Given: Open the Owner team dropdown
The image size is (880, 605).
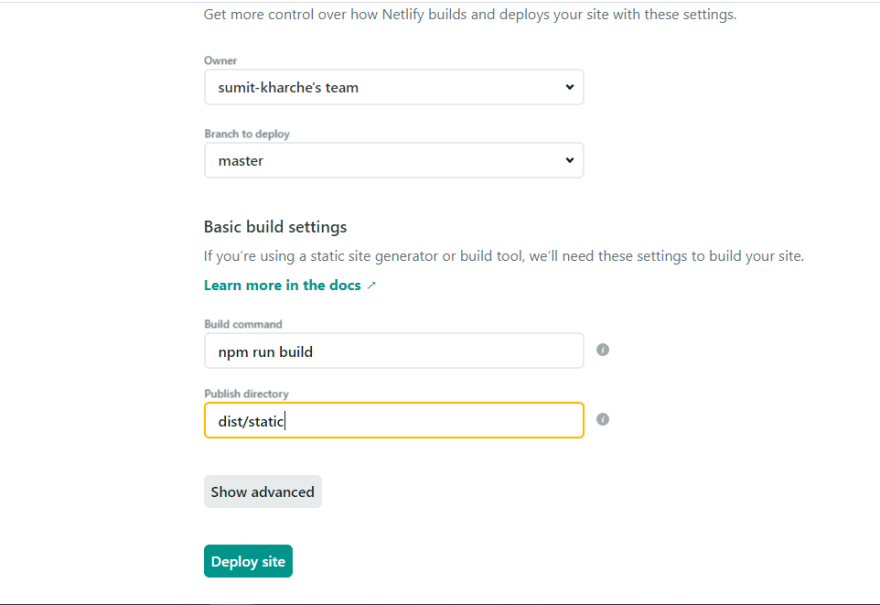Looking at the screenshot, I should click(393, 87).
